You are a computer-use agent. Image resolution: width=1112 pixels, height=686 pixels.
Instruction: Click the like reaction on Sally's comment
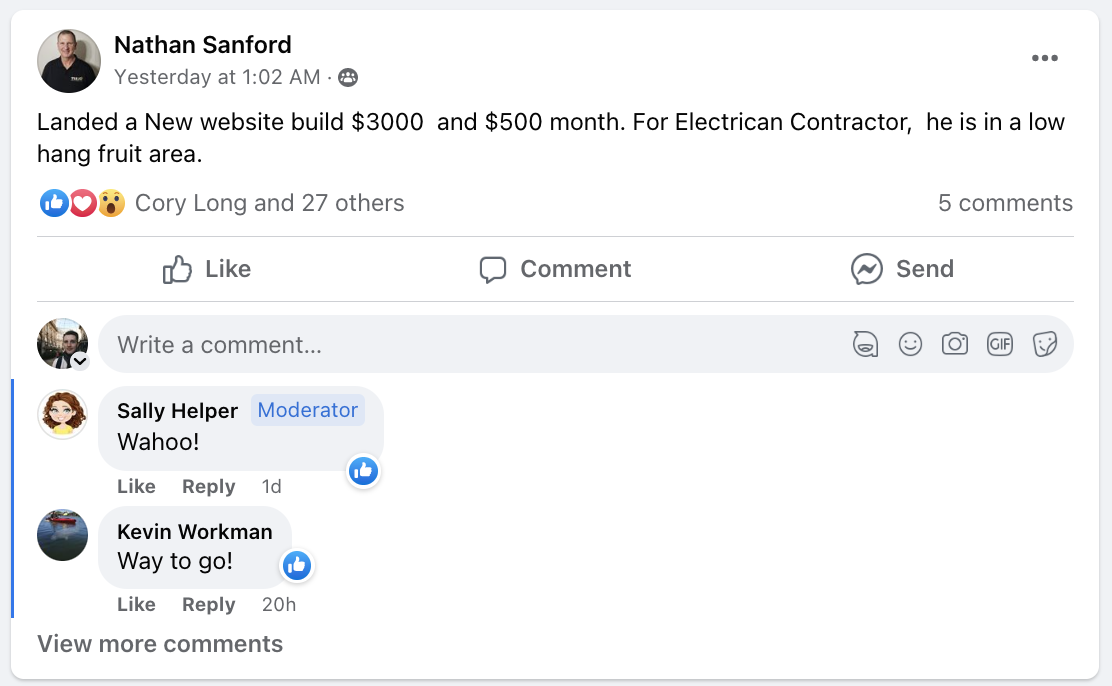click(x=363, y=470)
